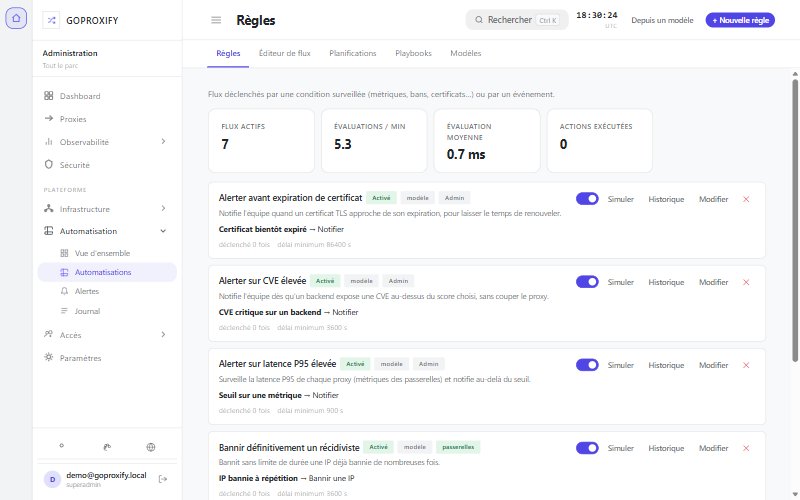The image size is (800, 500).
Task: Disable the certificate expiration rule toggle
Action: point(587,198)
